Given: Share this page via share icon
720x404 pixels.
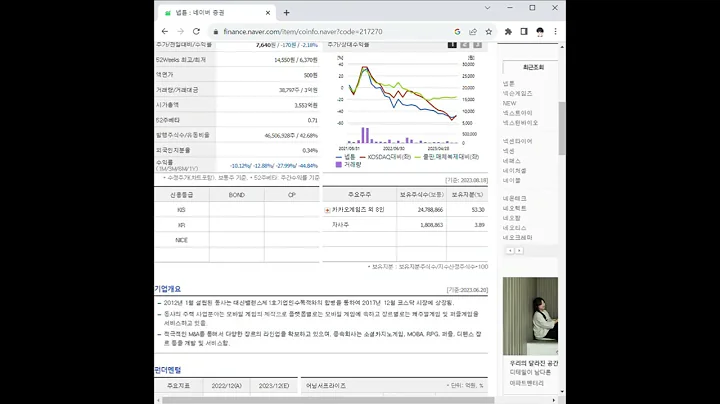Looking at the screenshot, I should point(473,32).
